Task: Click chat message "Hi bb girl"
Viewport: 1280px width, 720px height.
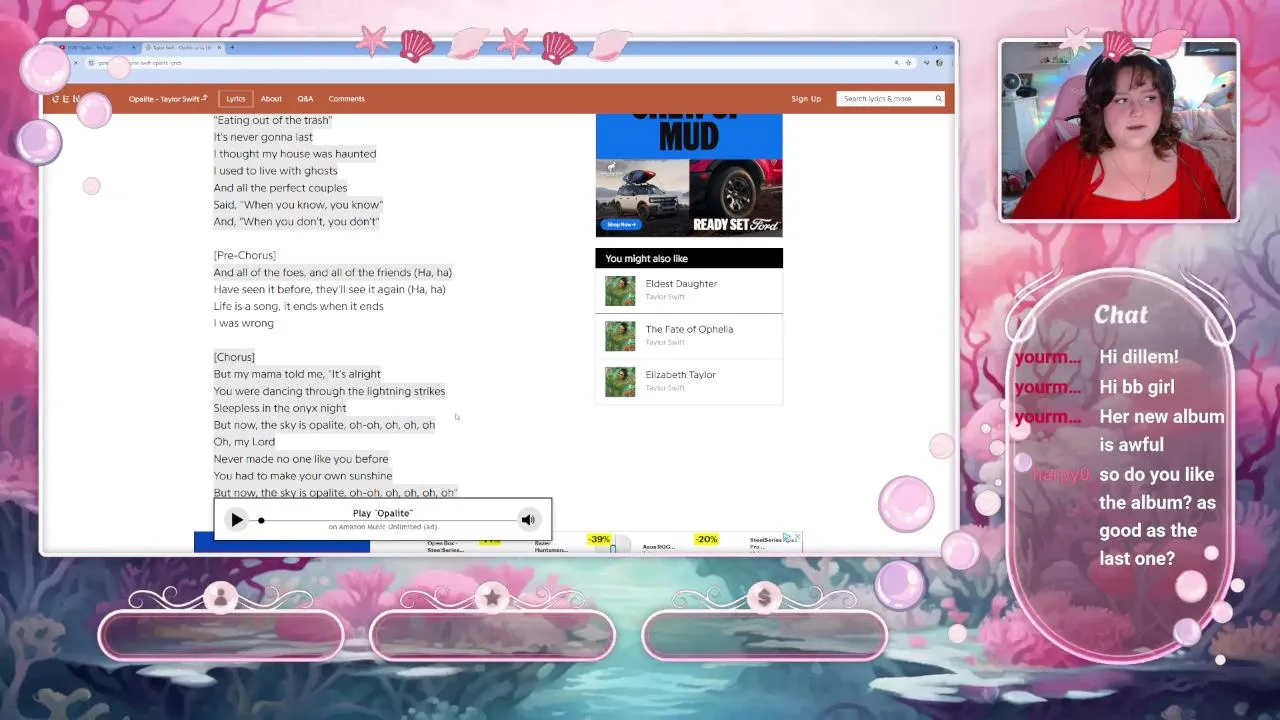Action: coord(1137,387)
